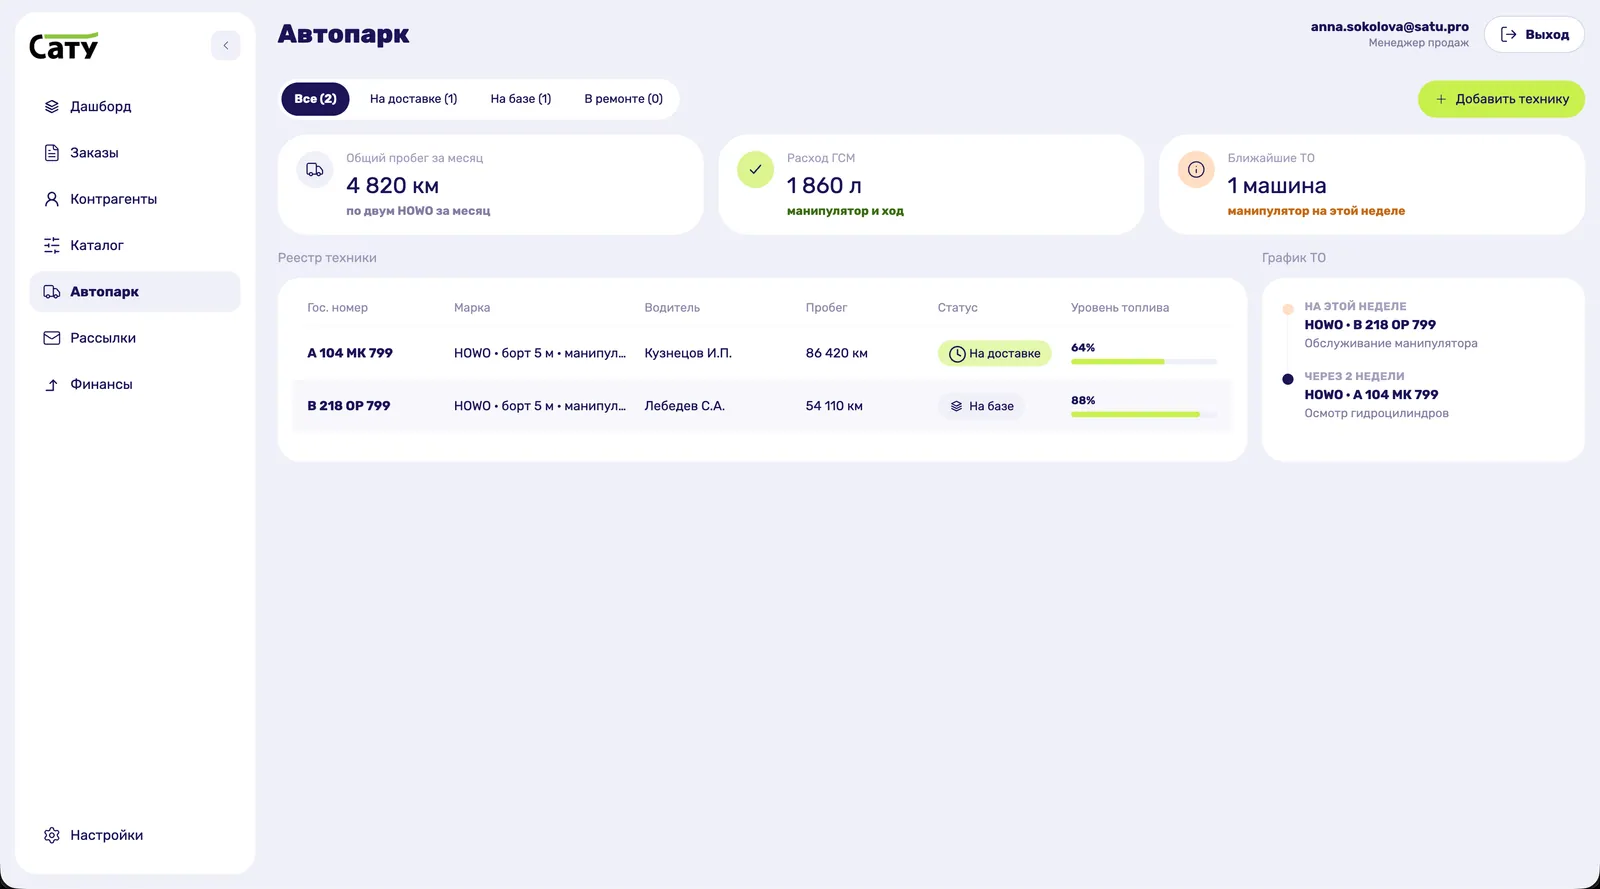This screenshot has width=1600, height=889.
Task: Open Дашборд layers icon in sidebar
Action: [x=52, y=106]
